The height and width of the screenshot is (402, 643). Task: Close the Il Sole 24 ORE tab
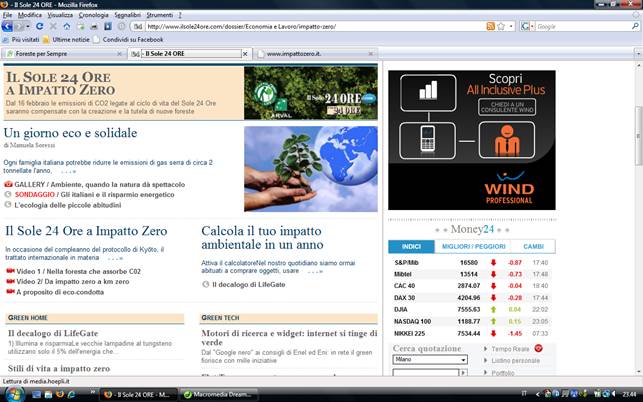245,54
